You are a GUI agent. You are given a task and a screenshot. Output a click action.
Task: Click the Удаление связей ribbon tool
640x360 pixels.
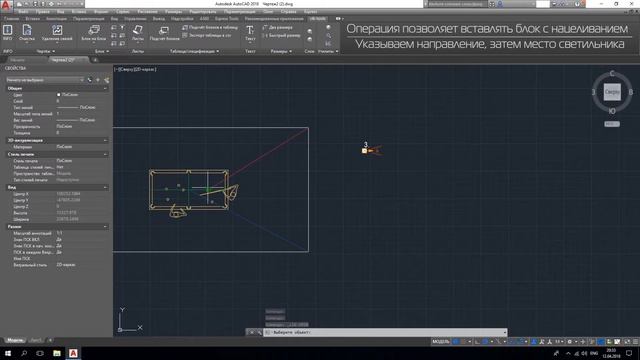[57, 32]
